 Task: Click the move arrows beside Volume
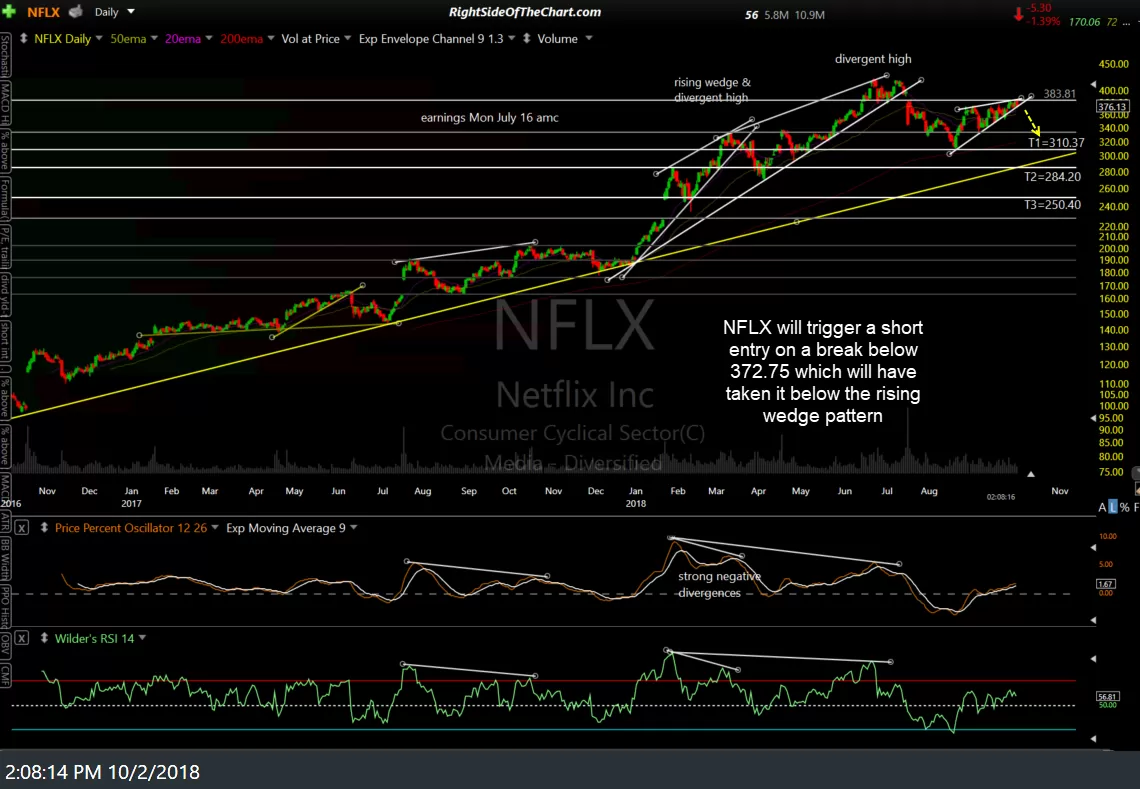pyautogui.click(x=526, y=39)
